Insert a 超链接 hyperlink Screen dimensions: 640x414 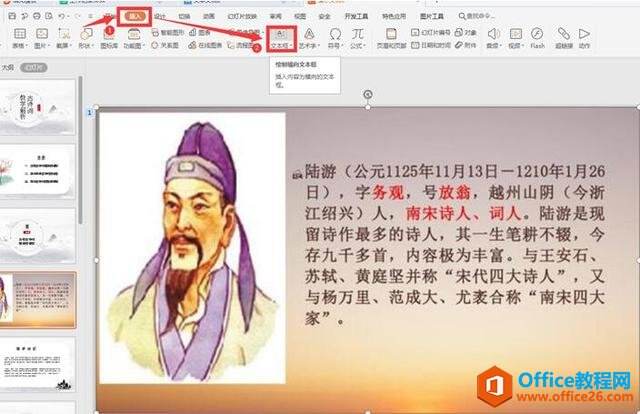pyautogui.click(x=564, y=38)
